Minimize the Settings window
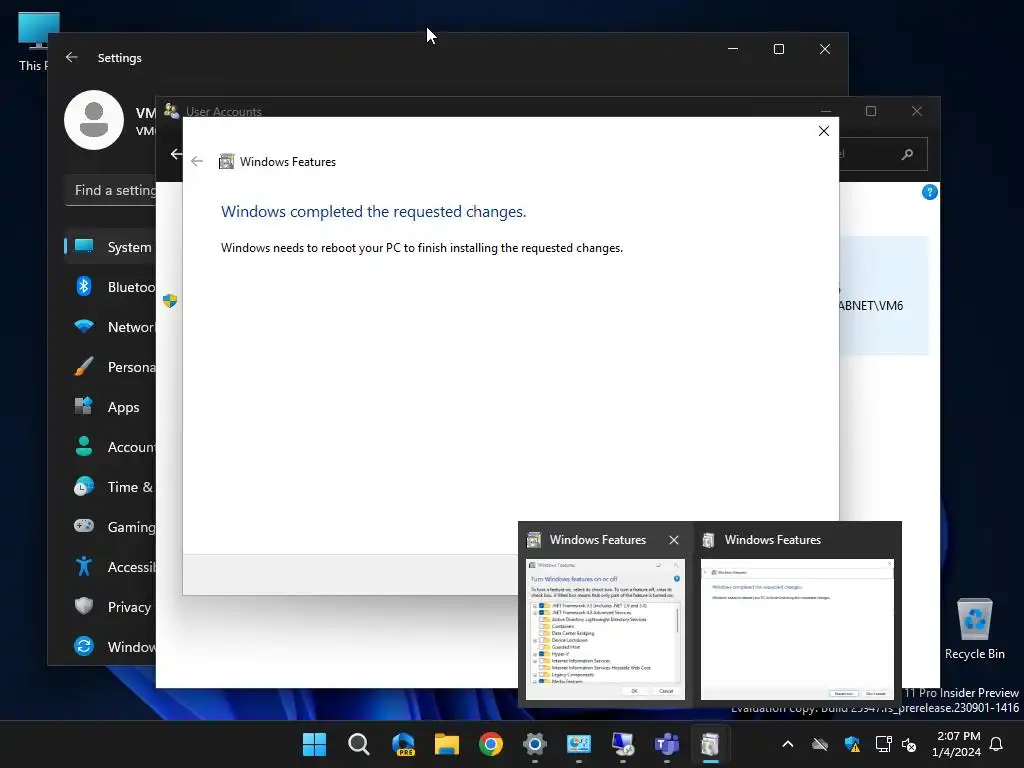The height and width of the screenshot is (768, 1024). [x=733, y=49]
